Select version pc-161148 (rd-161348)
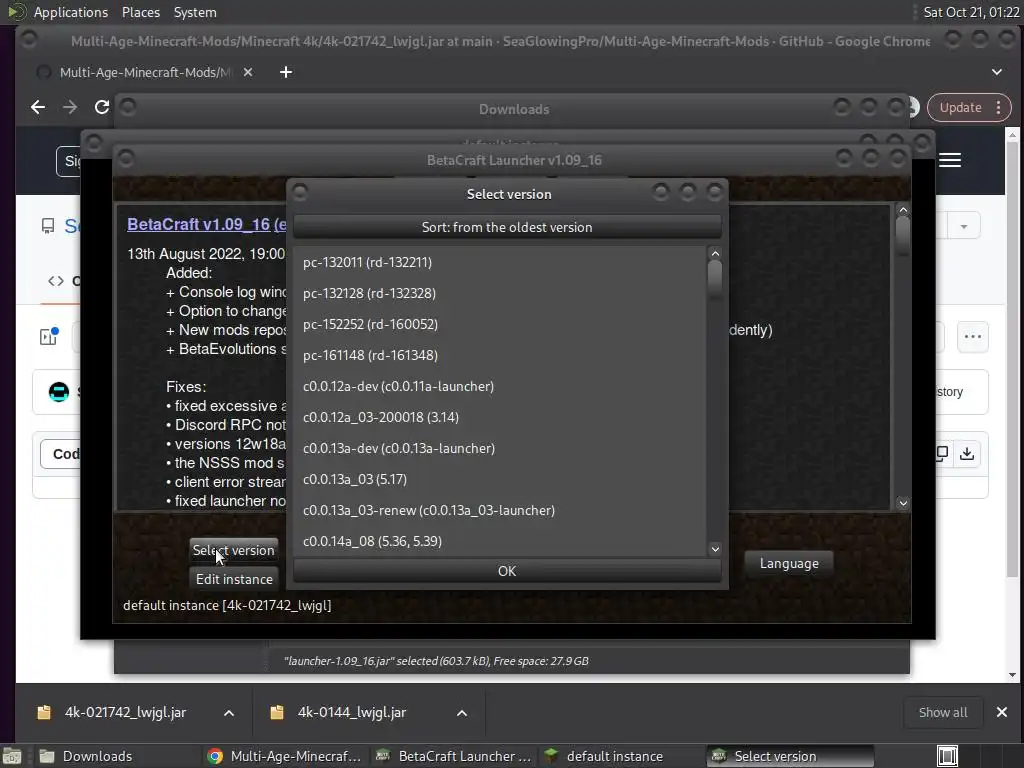 tap(500, 355)
